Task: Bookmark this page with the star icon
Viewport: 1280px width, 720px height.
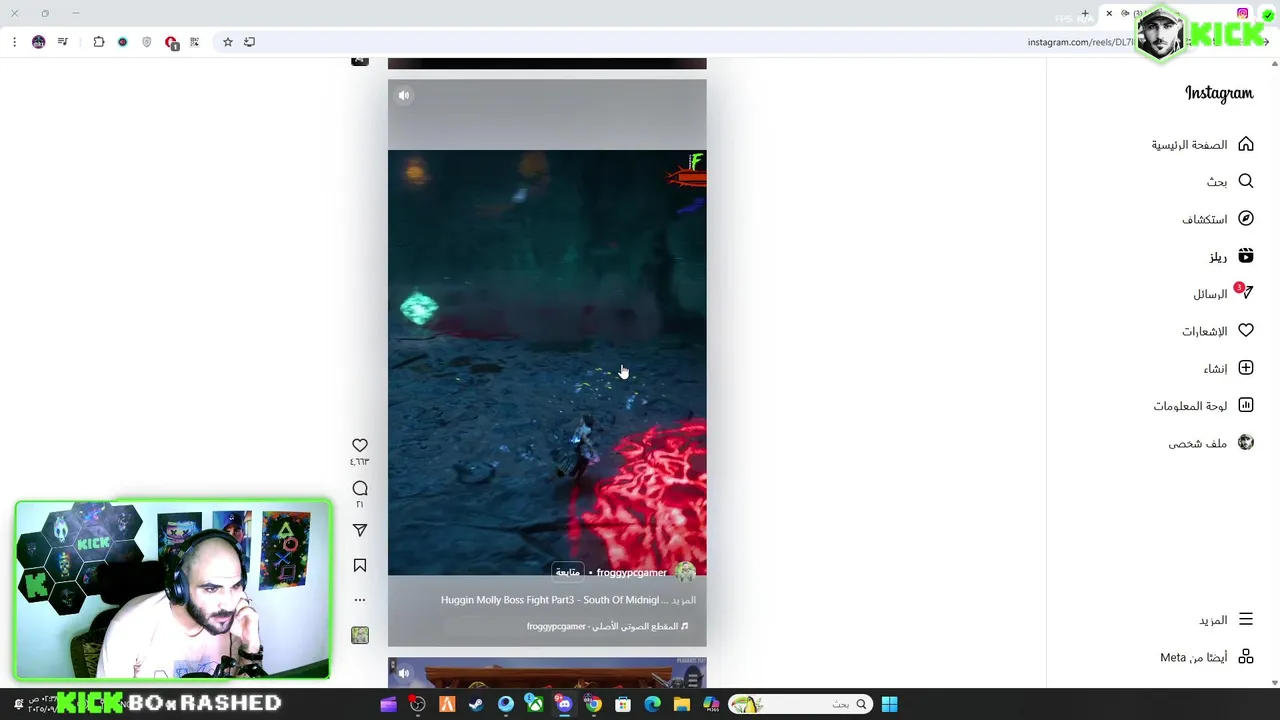Action: coord(228,42)
